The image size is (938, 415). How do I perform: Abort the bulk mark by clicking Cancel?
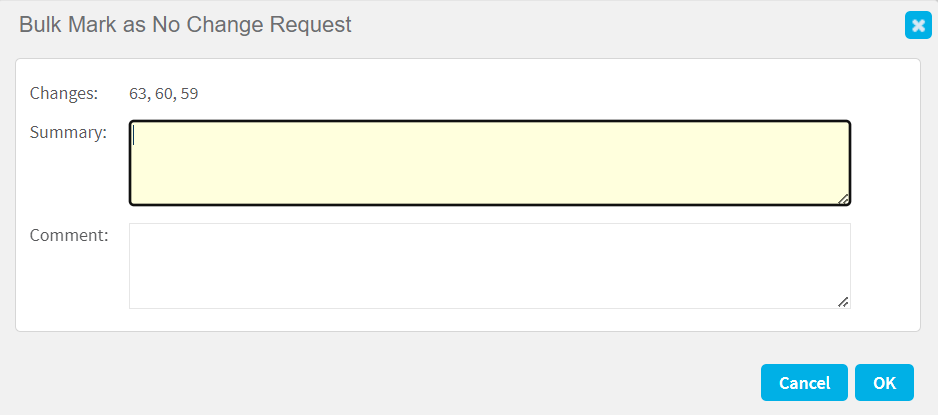click(x=804, y=382)
